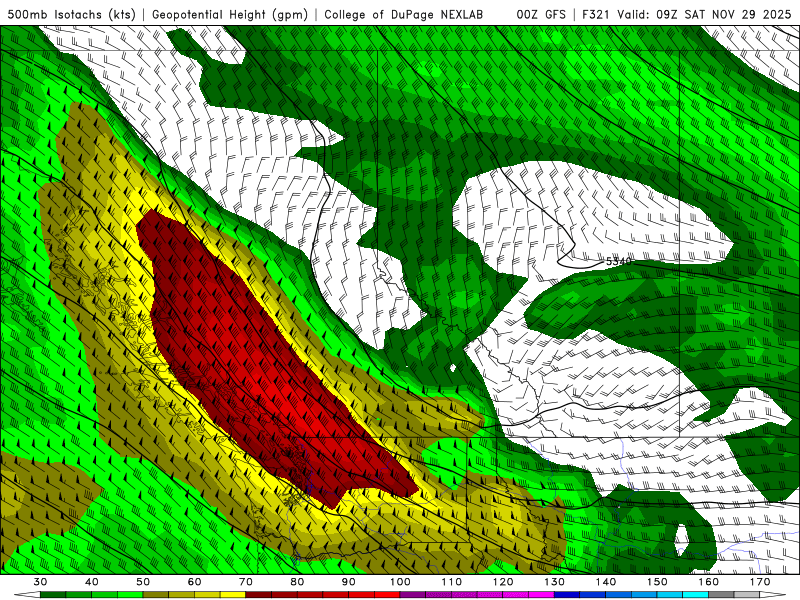Viewport: 800px width, 600px height.
Task: Click the 'Geopotential Height (gpm)' header text
Action: 230,14
